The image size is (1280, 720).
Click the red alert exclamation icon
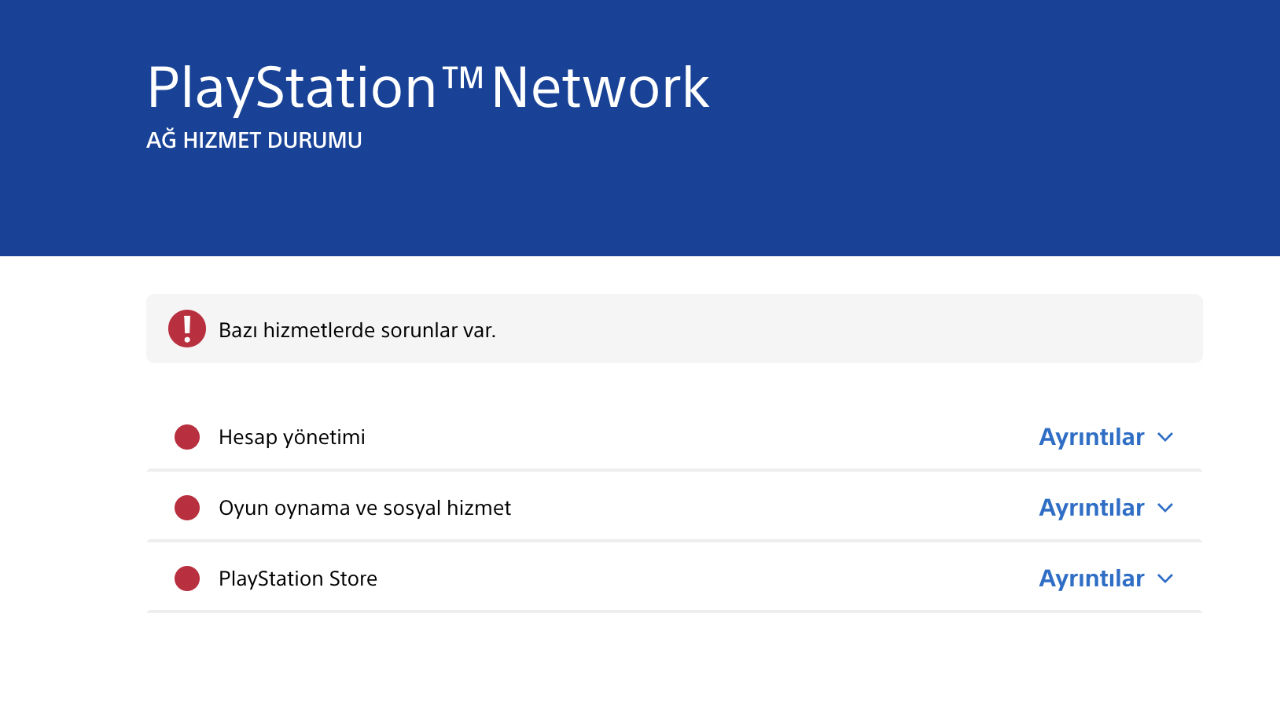(x=187, y=328)
